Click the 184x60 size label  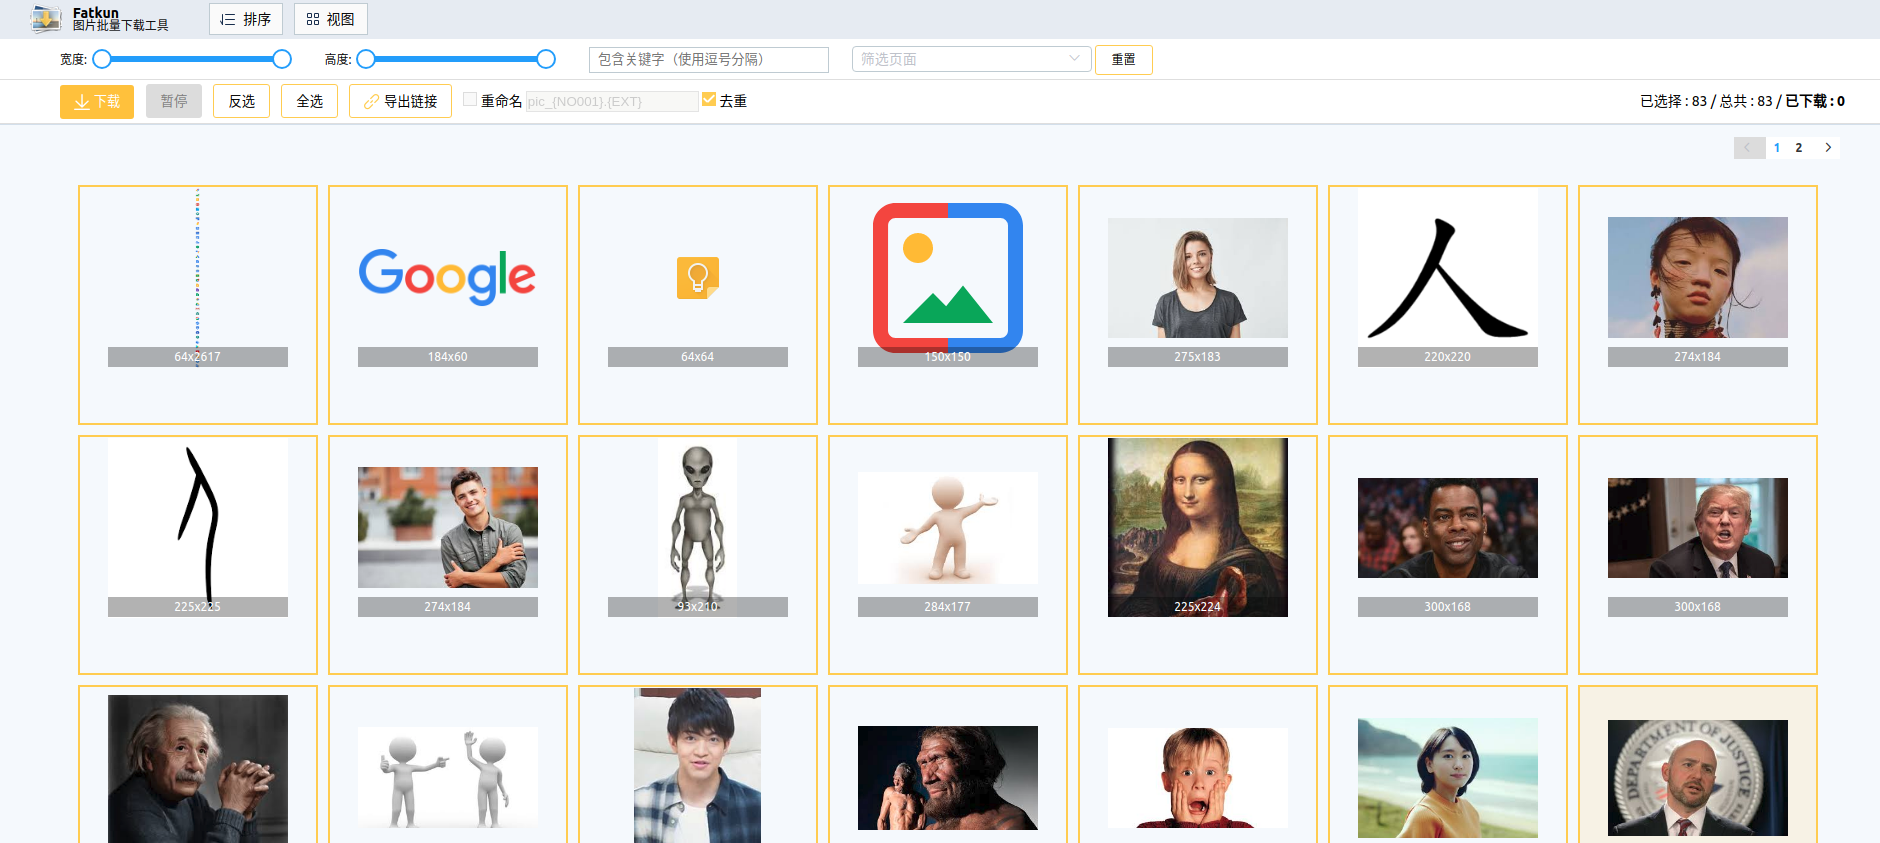[x=448, y=357]
